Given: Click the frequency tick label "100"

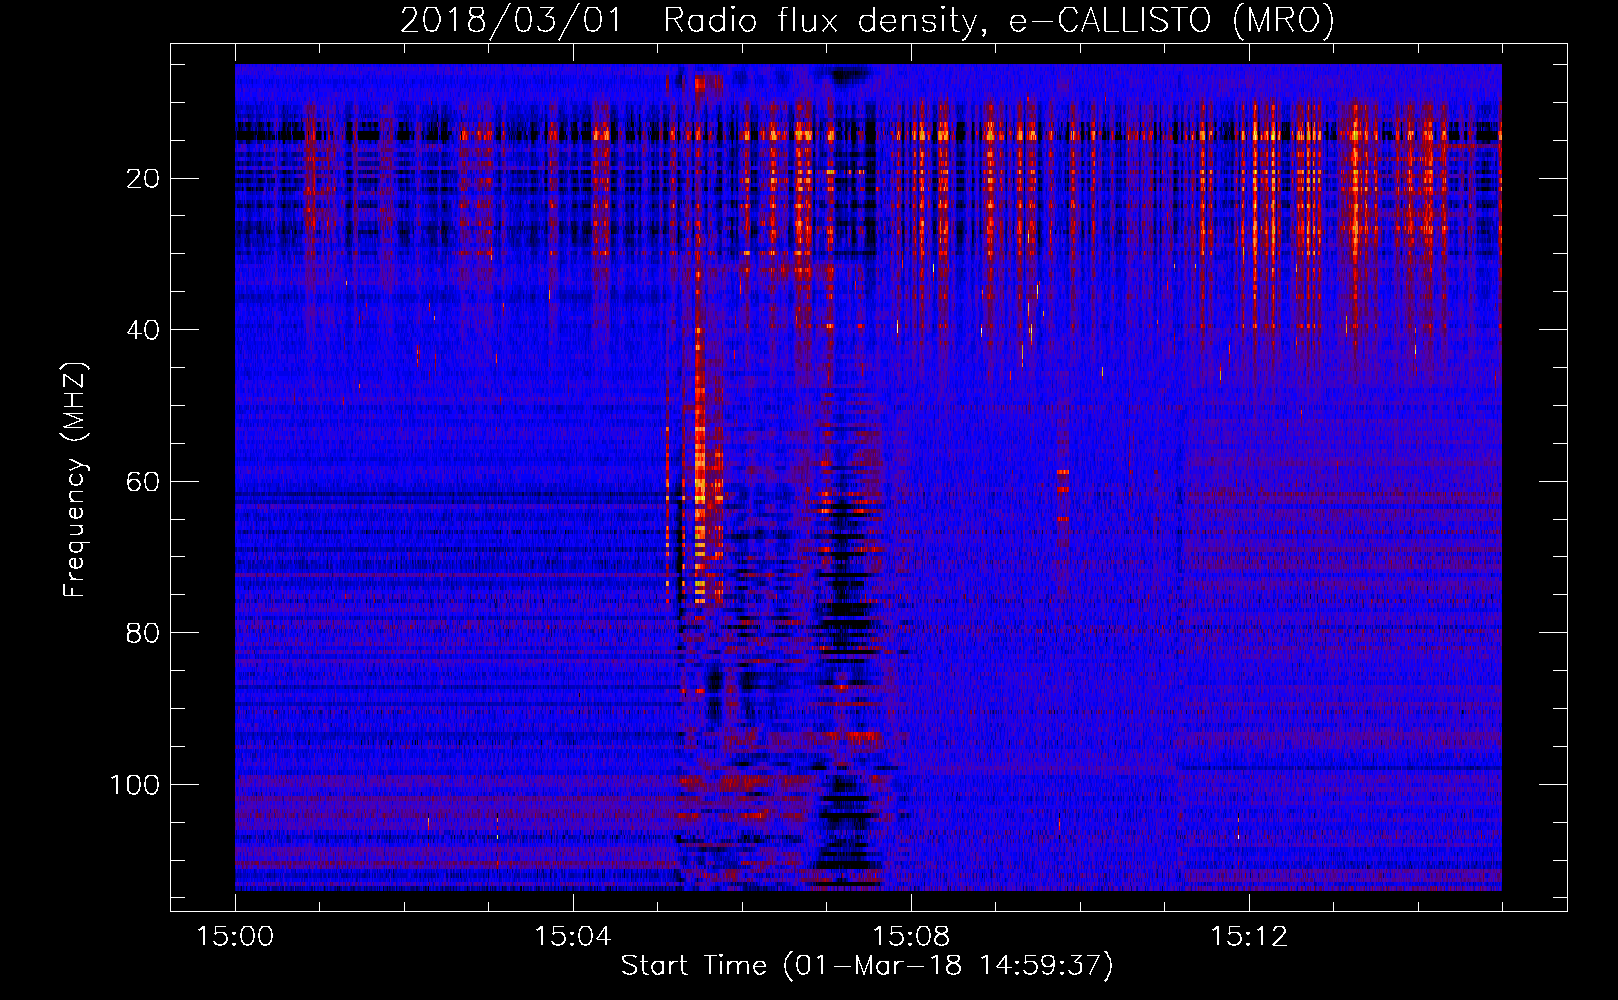Looking at the screenshot, I should 135,785.
